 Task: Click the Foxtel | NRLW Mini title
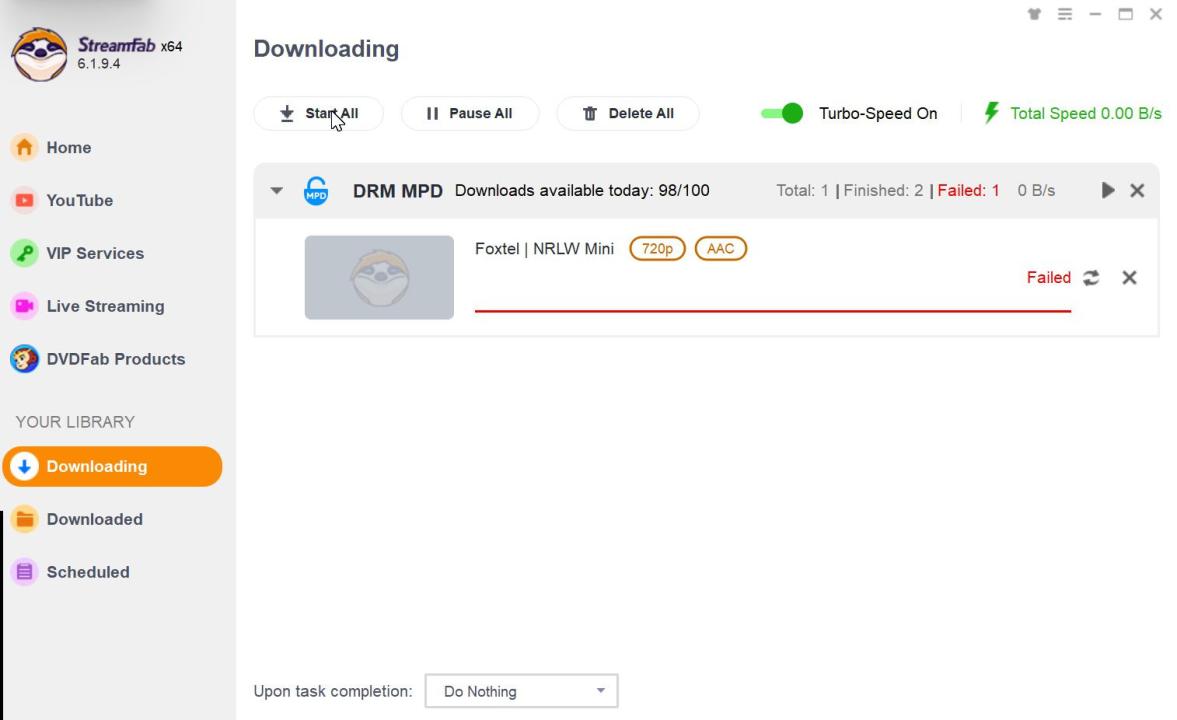(x=544, y=249)
